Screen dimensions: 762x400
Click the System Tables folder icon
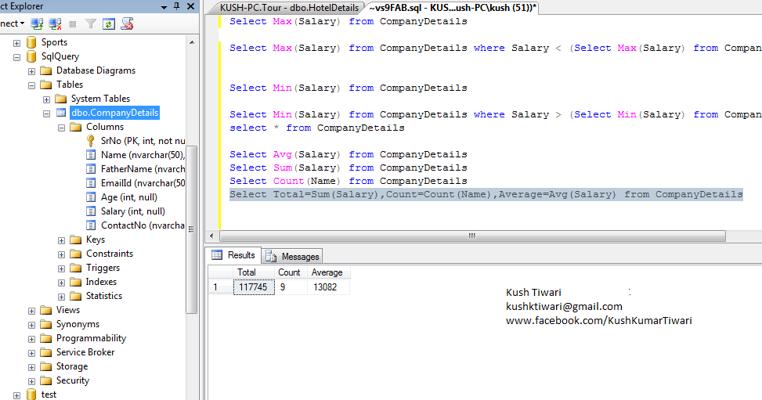[61, 99]
